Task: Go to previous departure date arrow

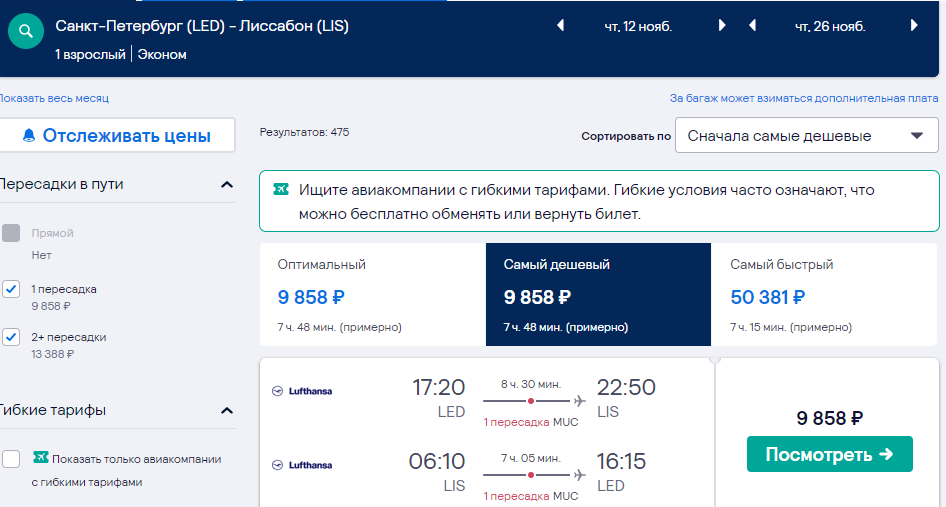Action: [560, 25]
